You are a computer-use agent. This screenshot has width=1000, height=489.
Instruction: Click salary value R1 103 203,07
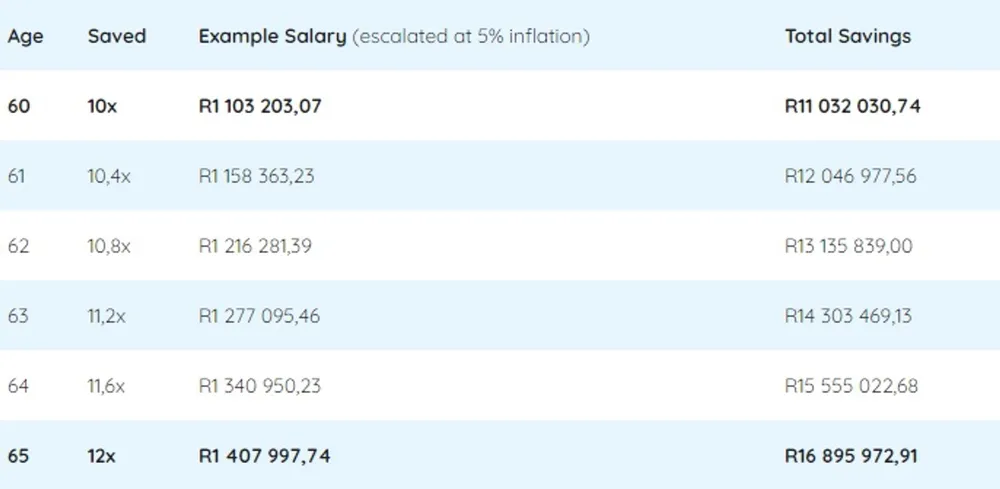(260, 106)
